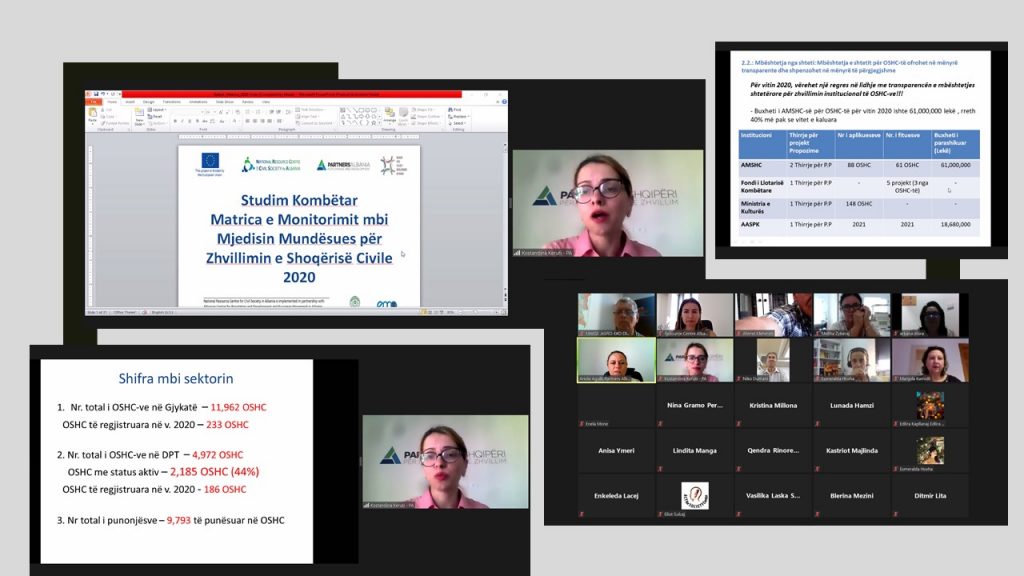Click '2,185 OSHC (44%)' text on slide
Viewport: 1024px width, 576px height.
coord(214,472)
